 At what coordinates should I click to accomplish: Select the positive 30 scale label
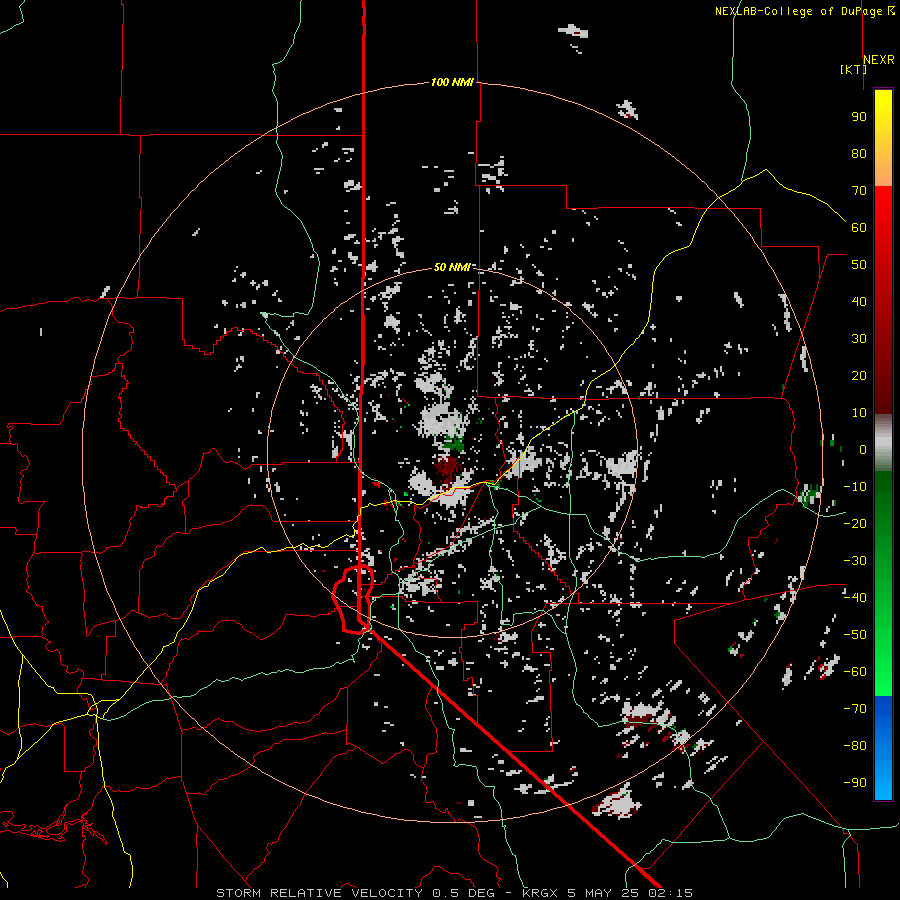pos(859,339)
